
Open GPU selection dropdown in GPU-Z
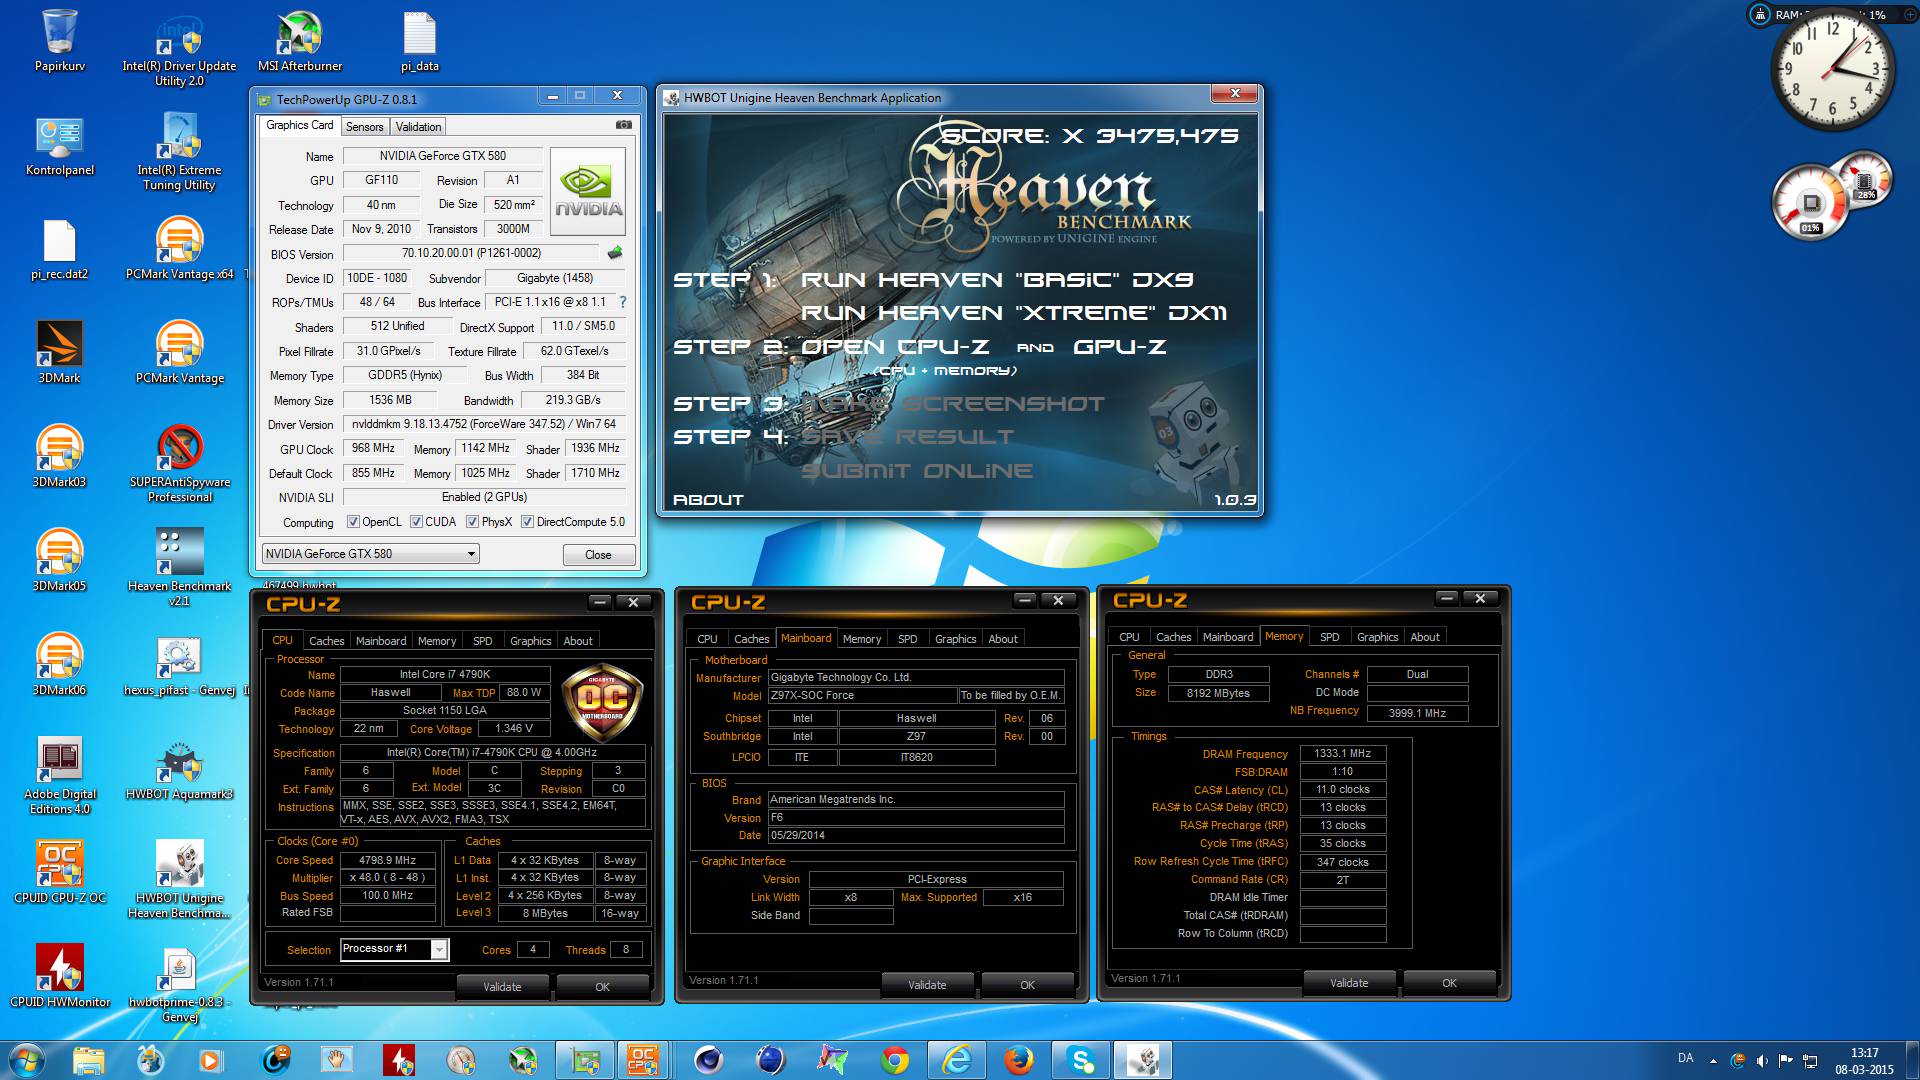pos(370,554)
